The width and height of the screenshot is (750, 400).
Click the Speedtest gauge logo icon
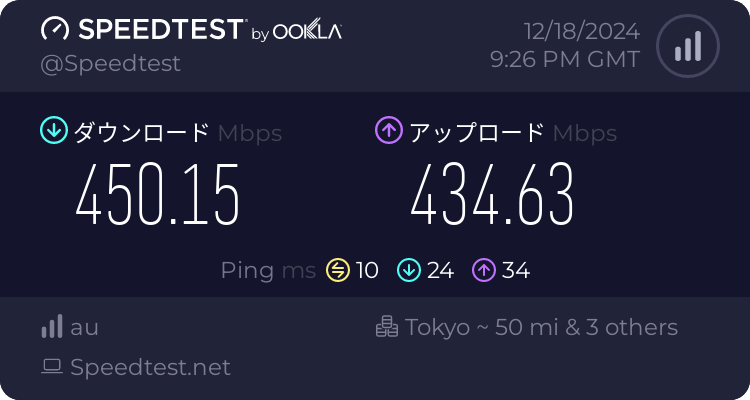(54, 30)
